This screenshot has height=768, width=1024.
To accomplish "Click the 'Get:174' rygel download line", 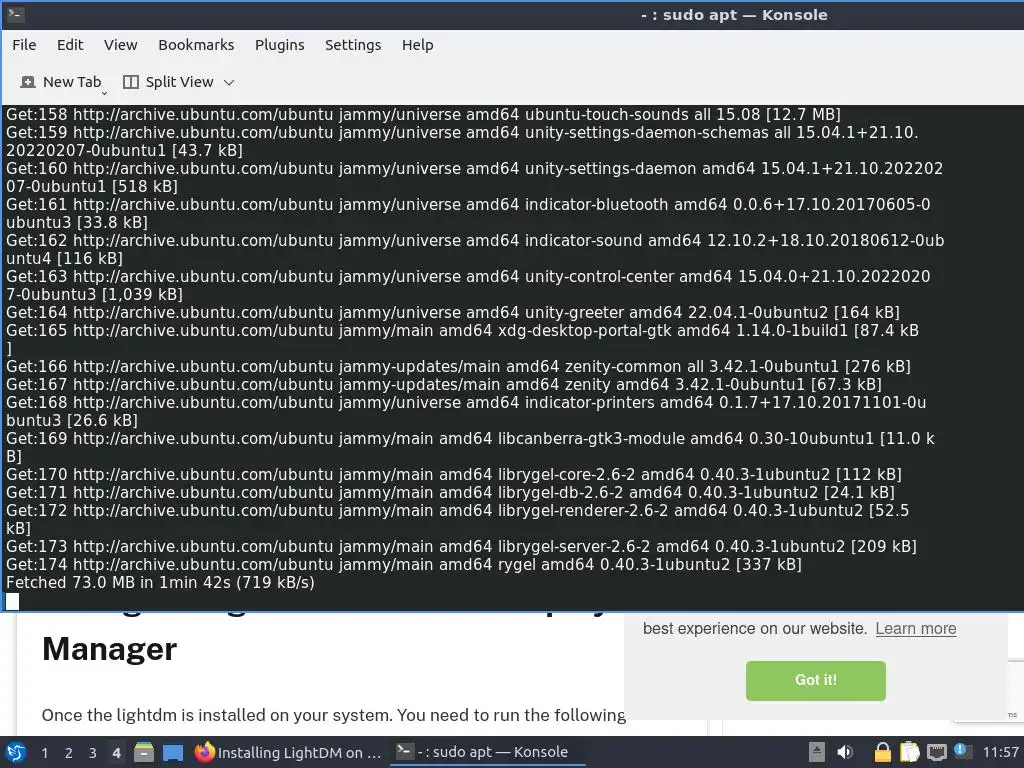I will tap(404, 564).
